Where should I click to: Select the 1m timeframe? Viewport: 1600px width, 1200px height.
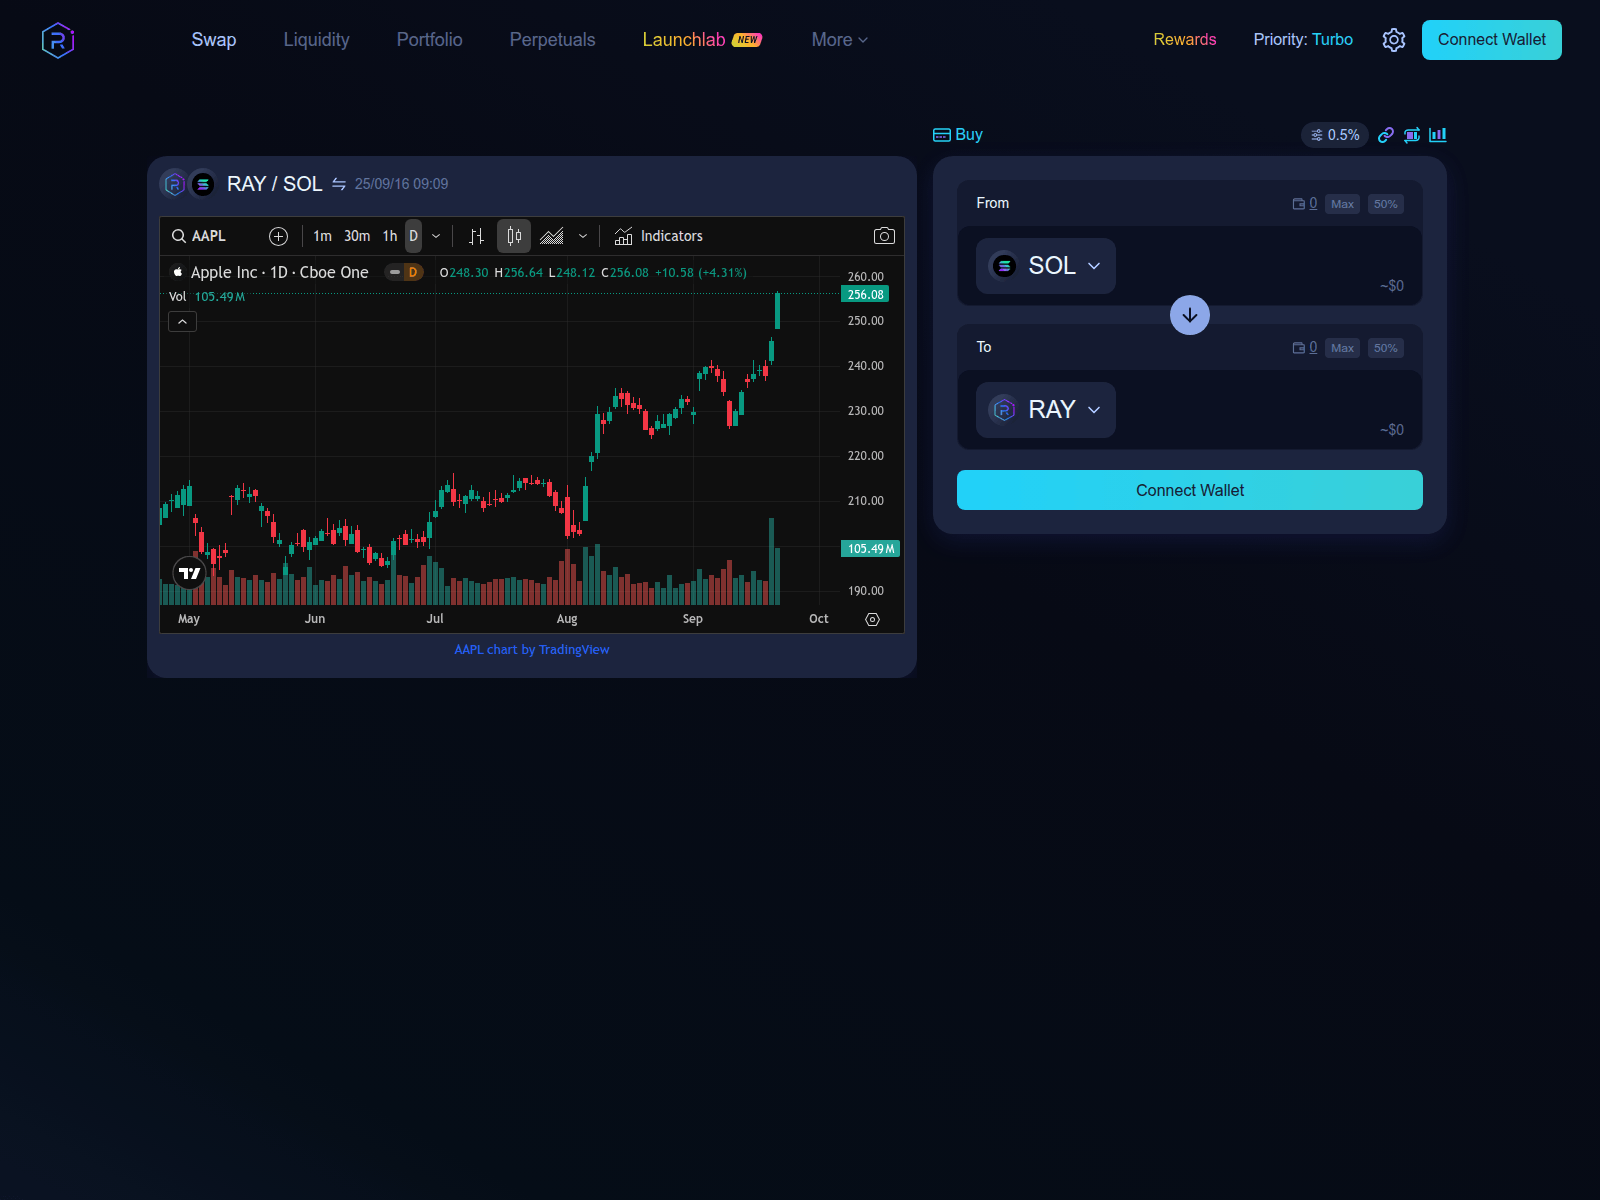pos(322,236)
